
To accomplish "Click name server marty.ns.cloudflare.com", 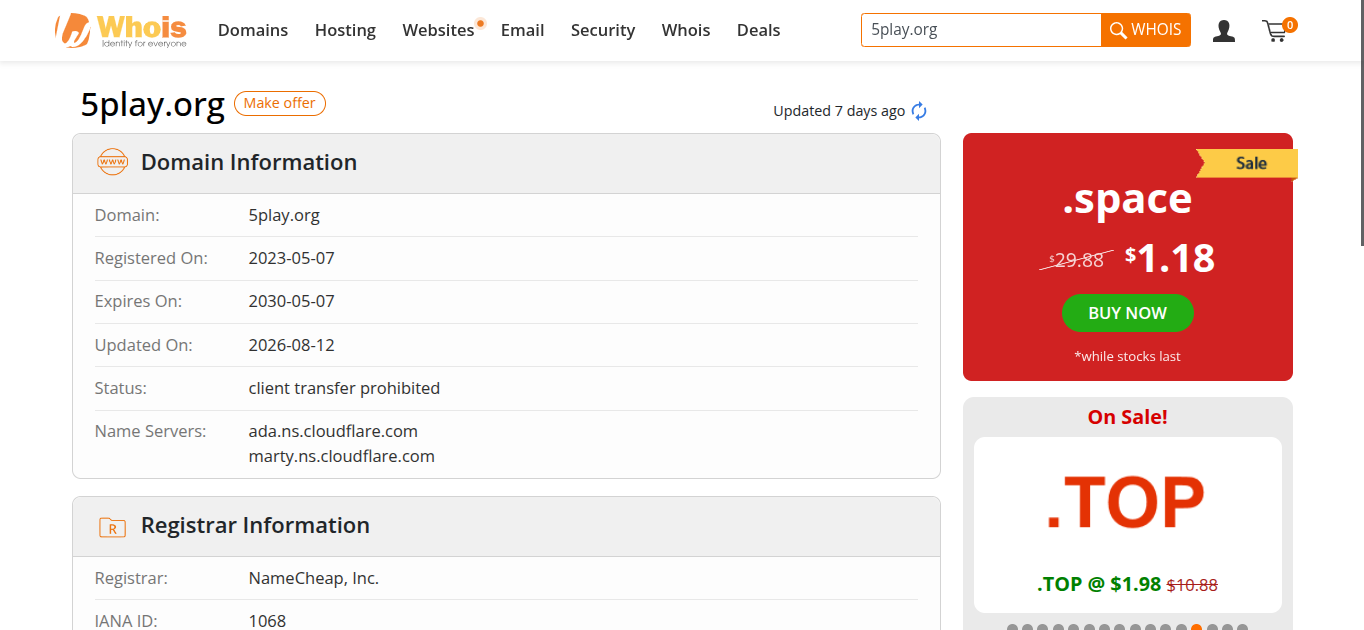I will click(341, 456).
